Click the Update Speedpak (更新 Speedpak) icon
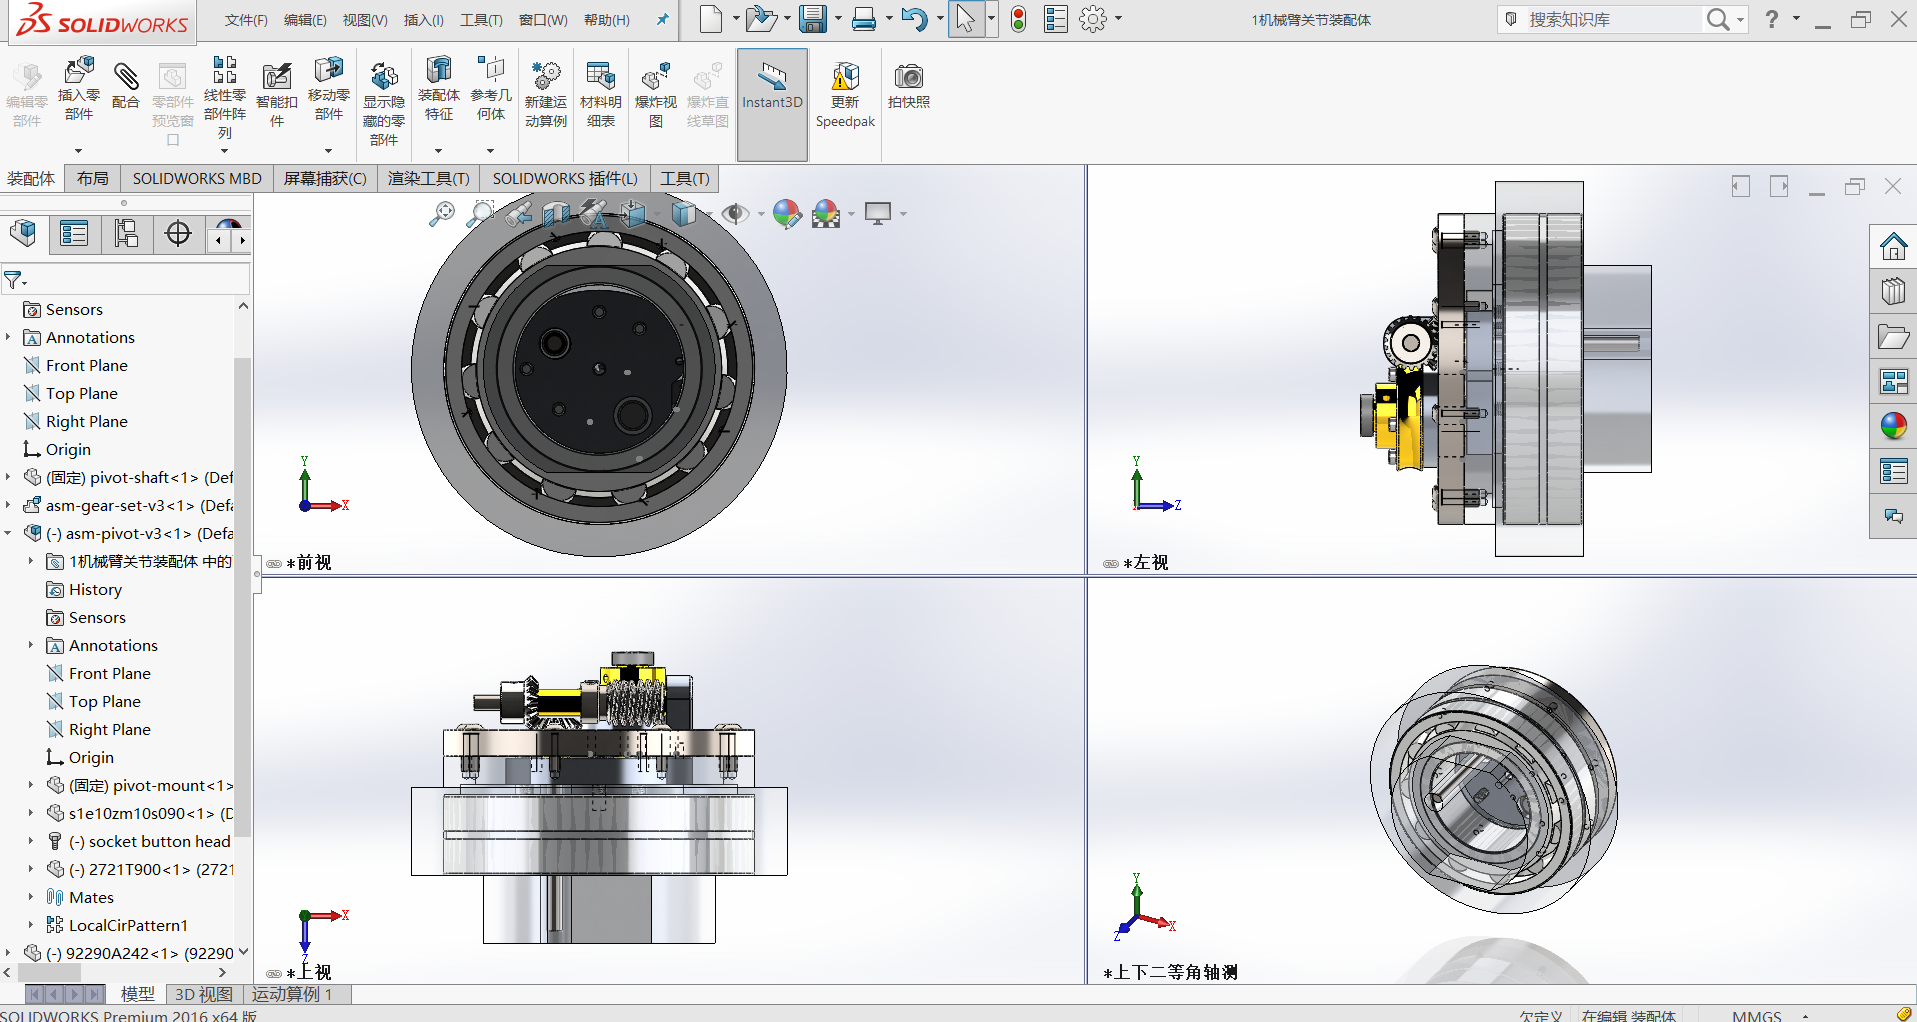 (x=845, y=76)
